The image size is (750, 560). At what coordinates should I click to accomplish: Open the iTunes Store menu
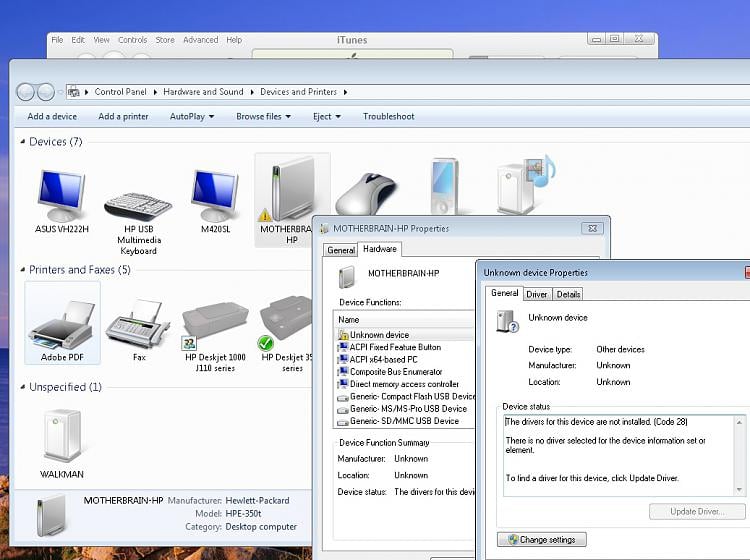[x=165, y=40]
